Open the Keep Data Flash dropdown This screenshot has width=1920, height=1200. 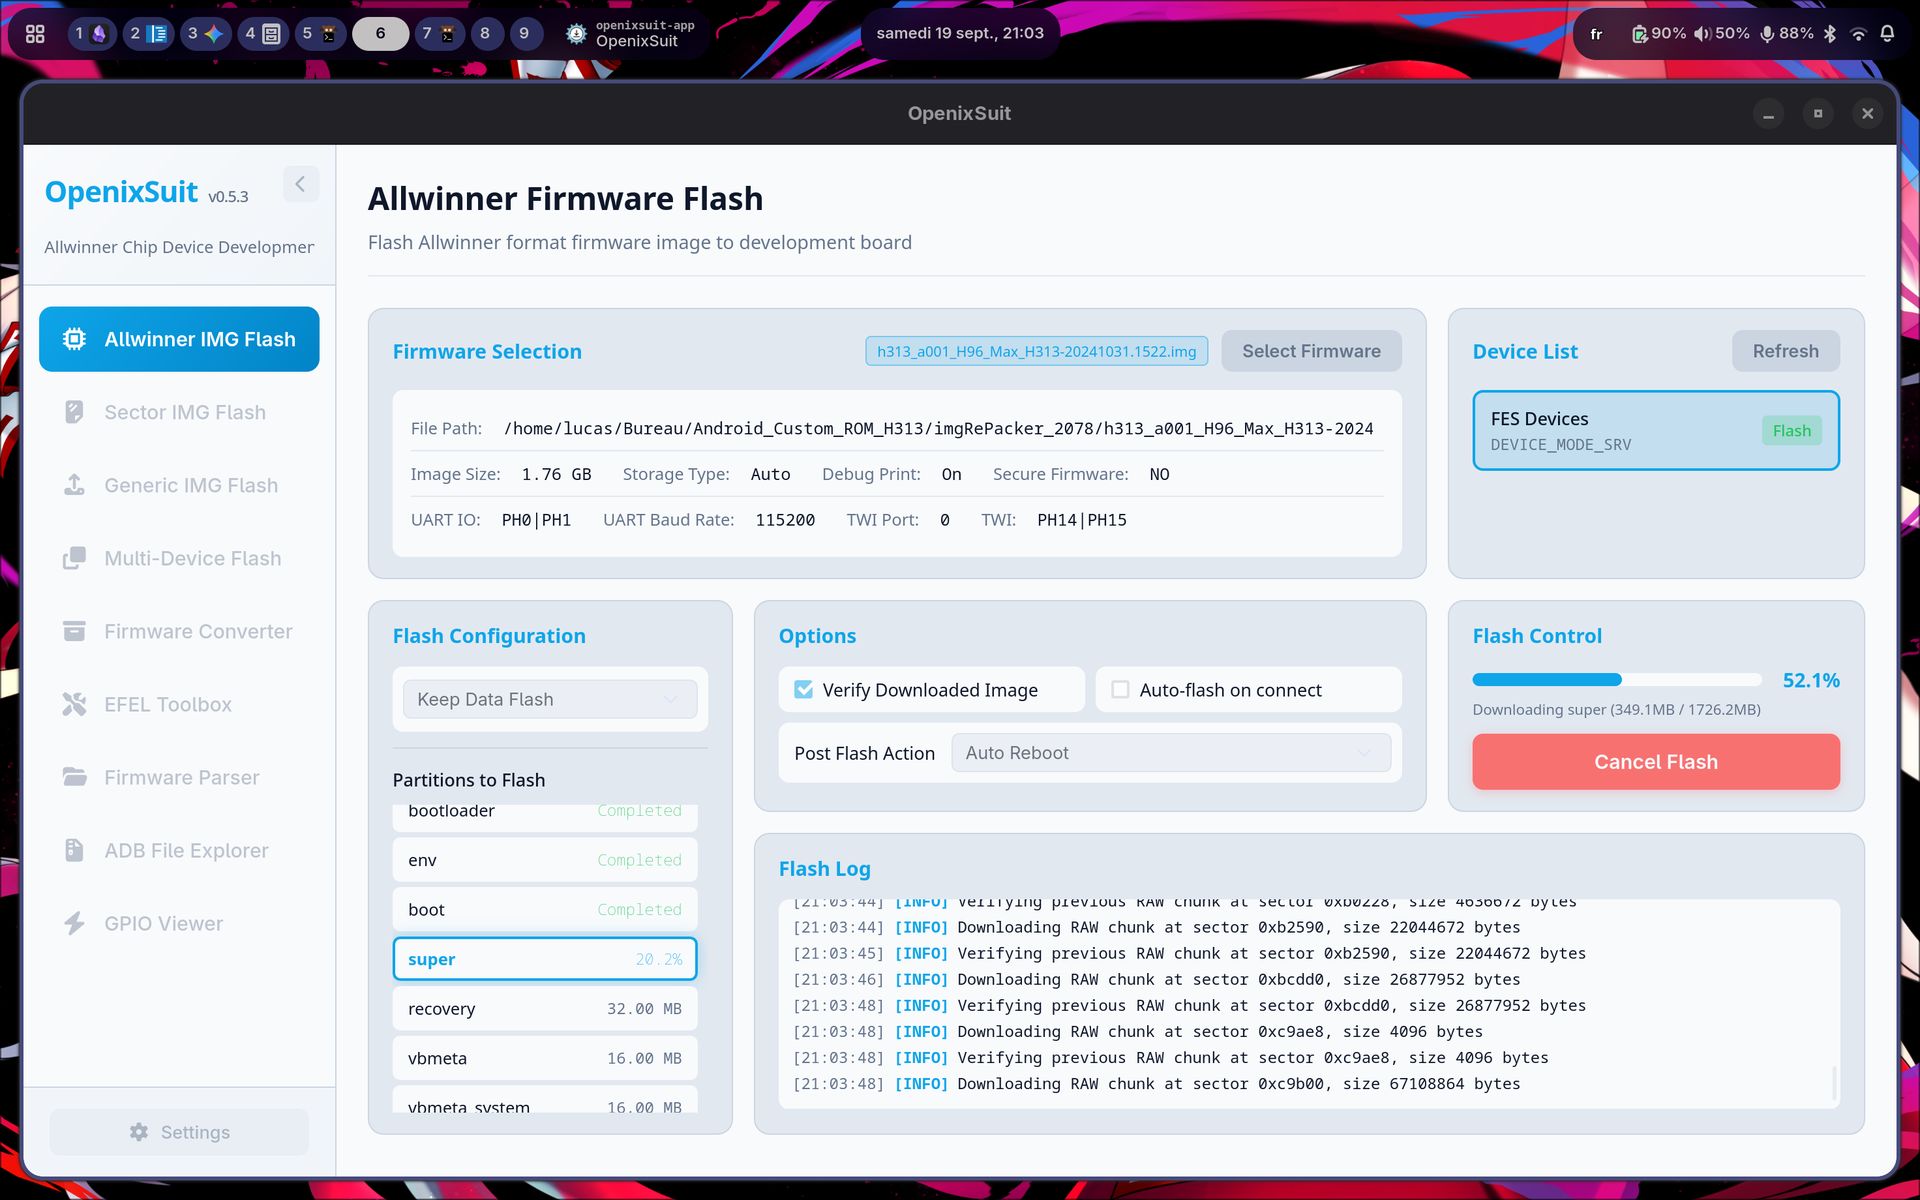click(x=550, y=699)
